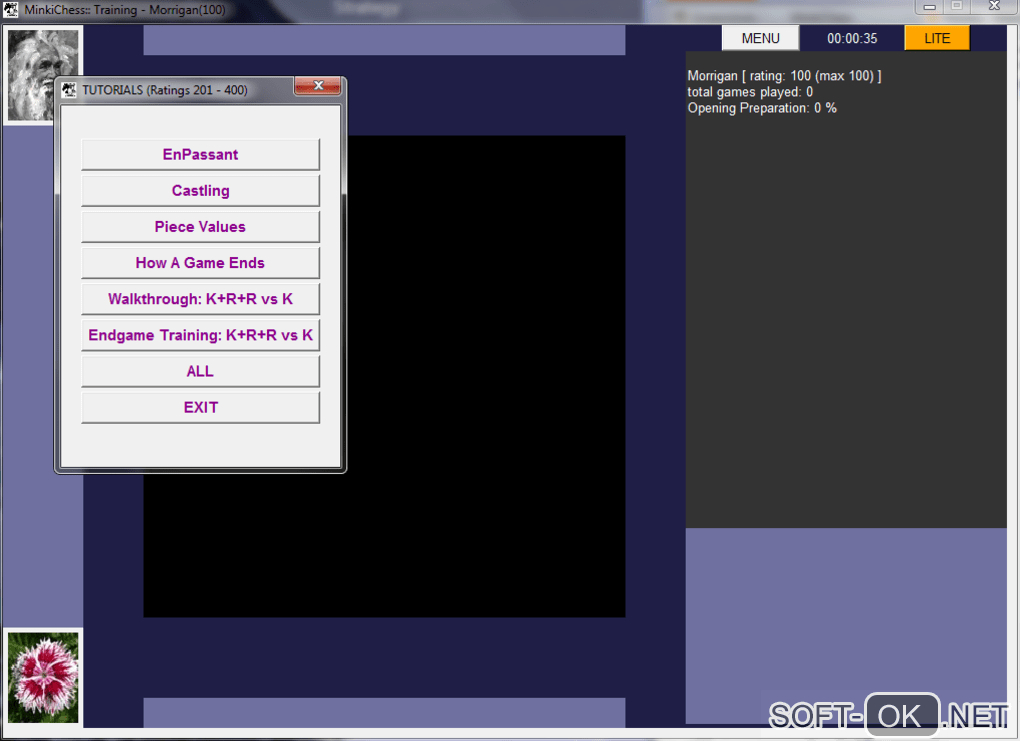Viewport: 1020px width, 741px height.
Task: Click the MinkiChess title bar icon
Action: tap(10, 10)
